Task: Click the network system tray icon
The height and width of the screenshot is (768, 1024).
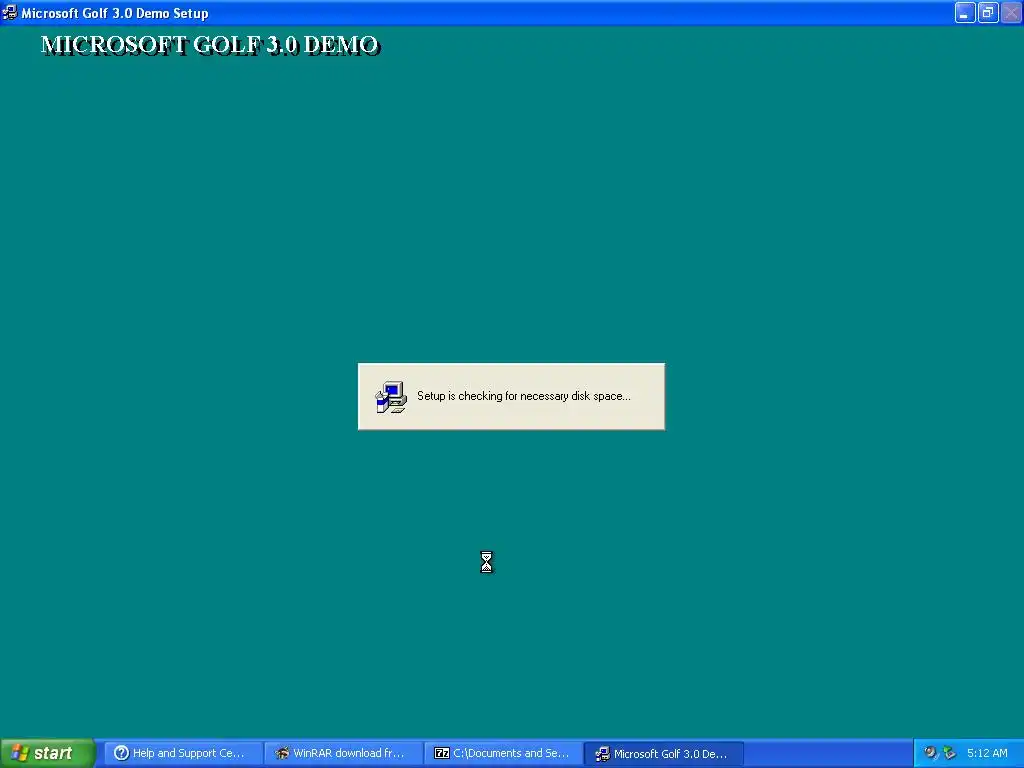Action: (x=950, y=753)
